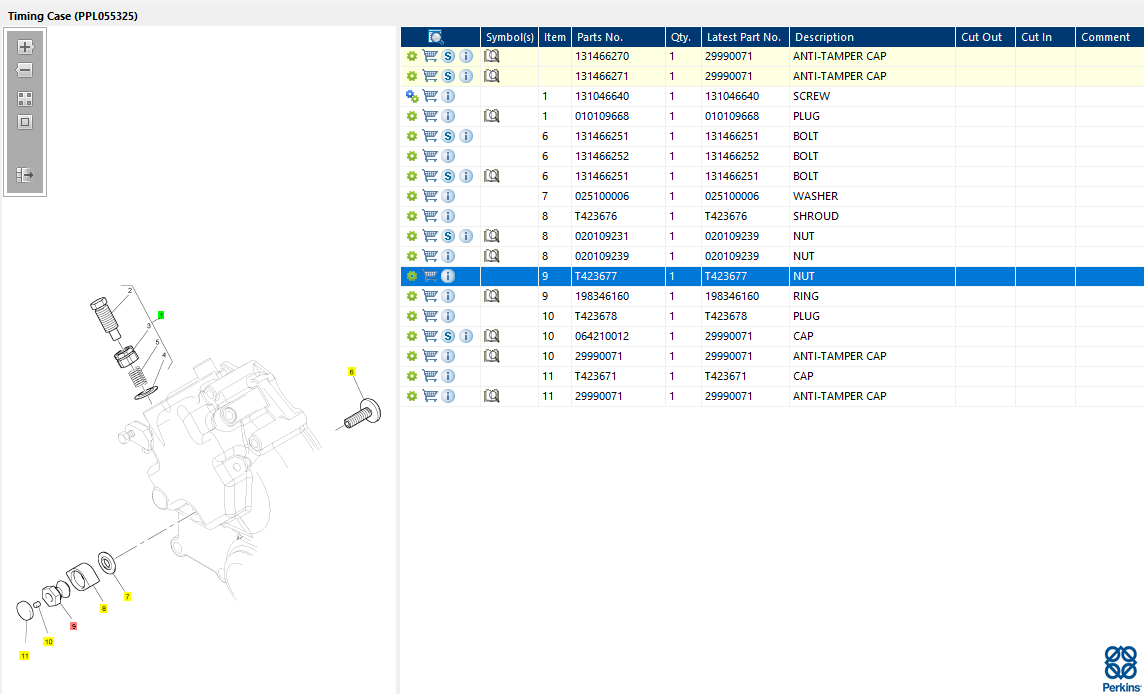1144x694 pixels.
Task: Click SHROUD description text
Action: pos(816,216)
